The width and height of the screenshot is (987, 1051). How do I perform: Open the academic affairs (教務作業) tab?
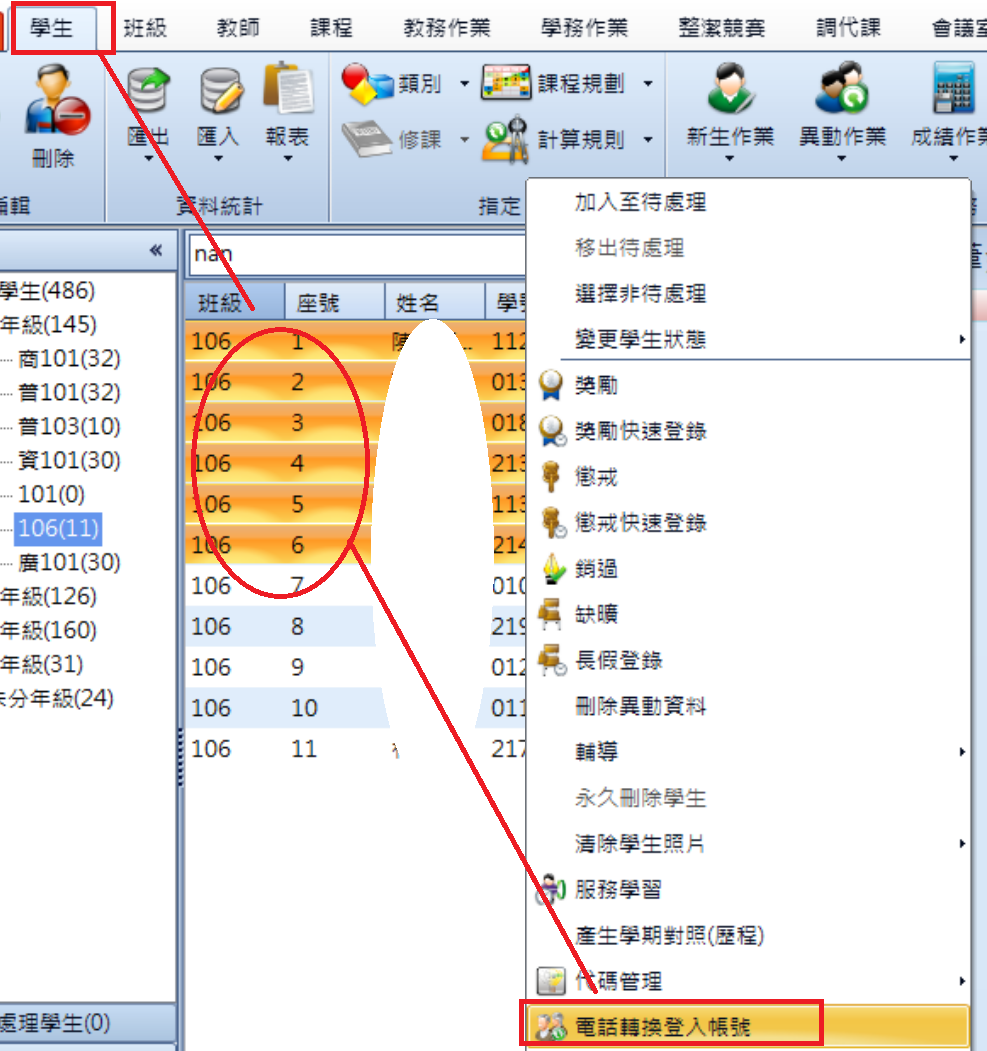tap(447, 28)
